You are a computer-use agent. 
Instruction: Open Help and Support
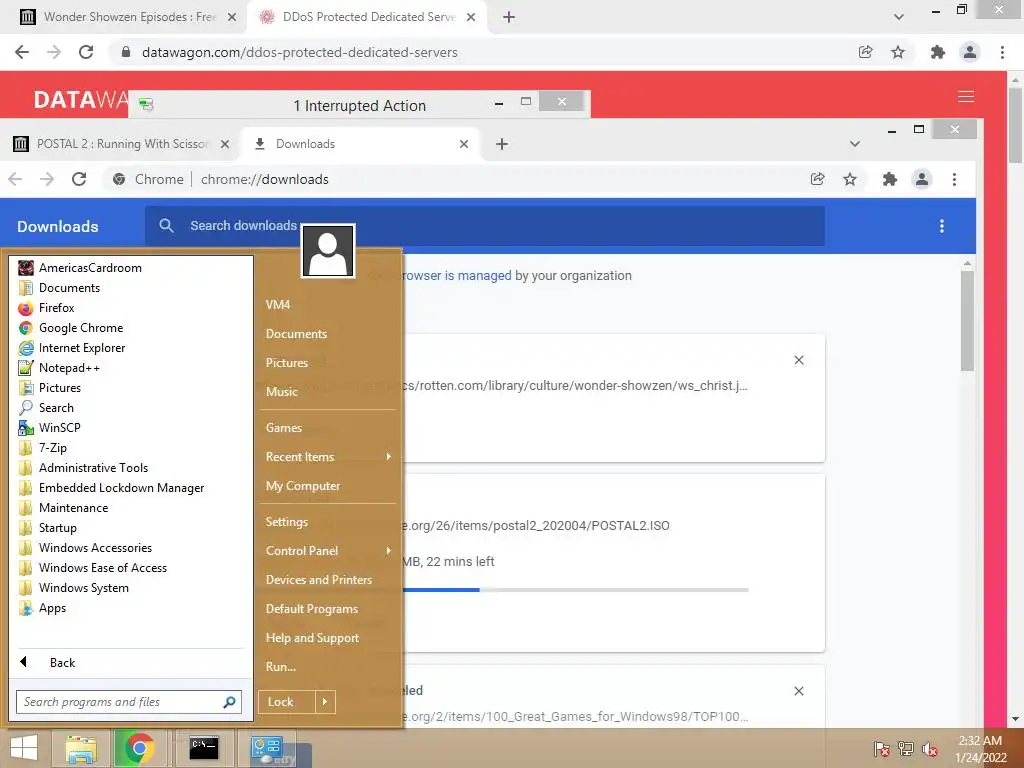point(312,638)
